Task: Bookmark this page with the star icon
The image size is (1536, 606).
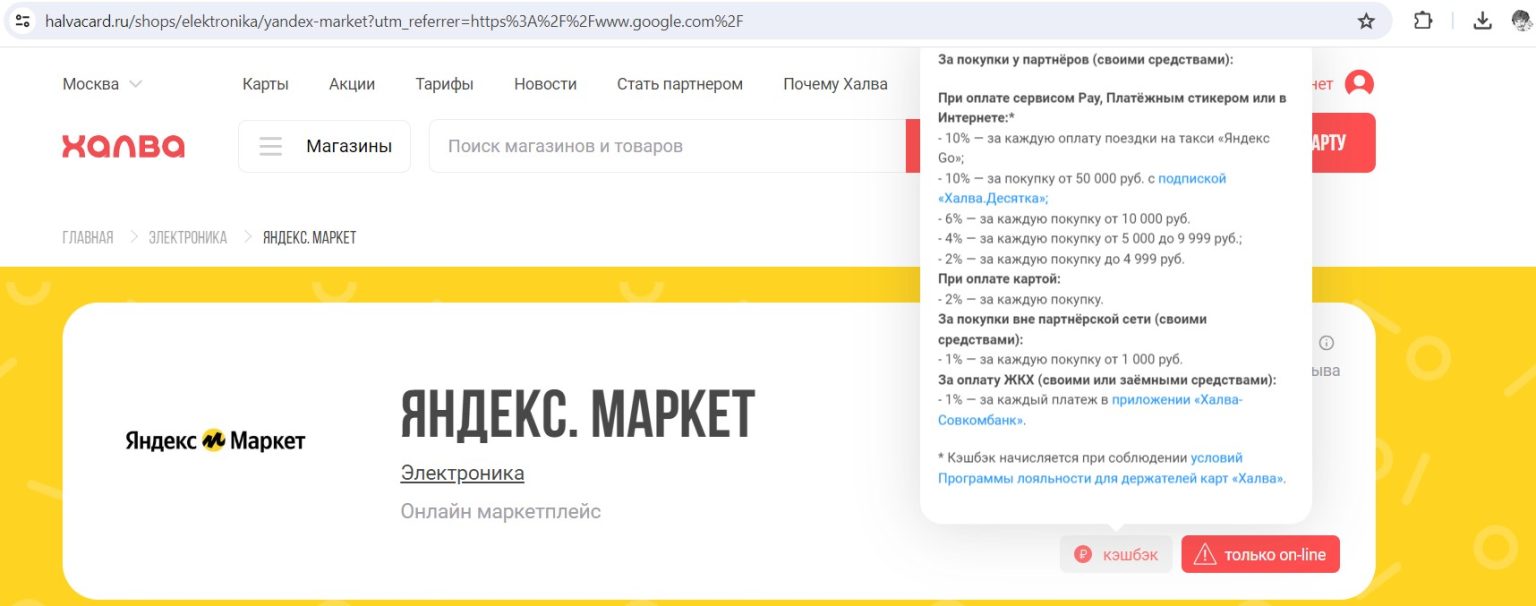Action: click(x=1366, y=21)
